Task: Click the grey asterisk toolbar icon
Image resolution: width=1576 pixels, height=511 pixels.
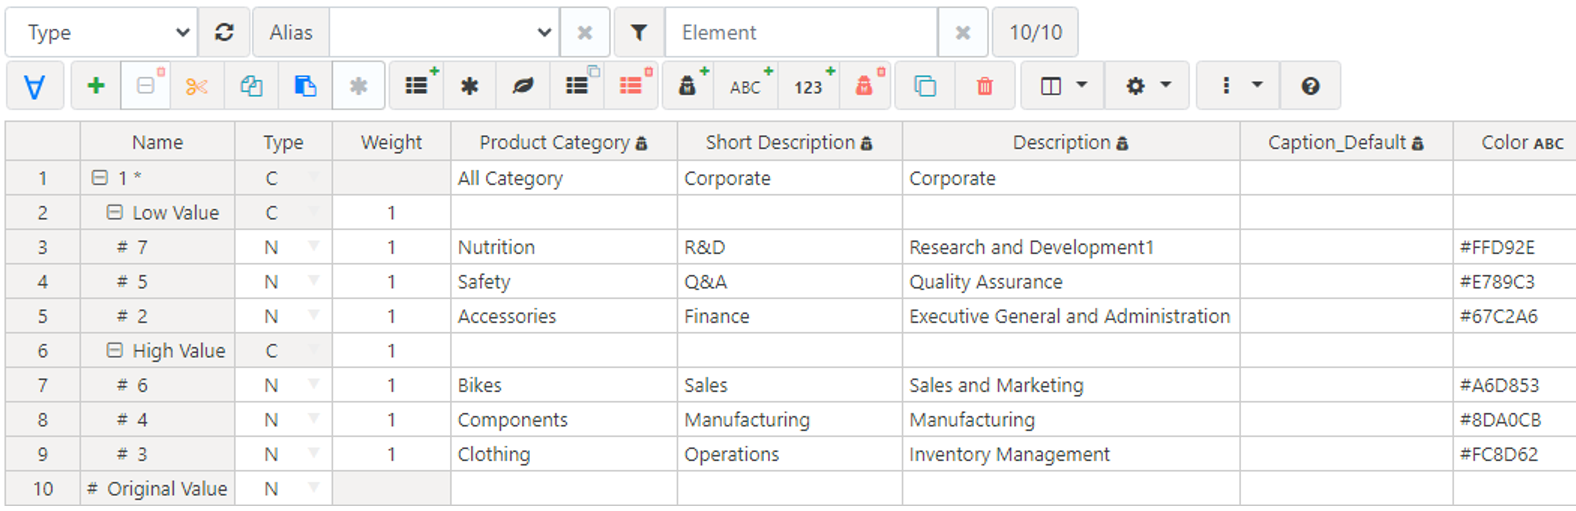Action: click(x=358, y=86)
